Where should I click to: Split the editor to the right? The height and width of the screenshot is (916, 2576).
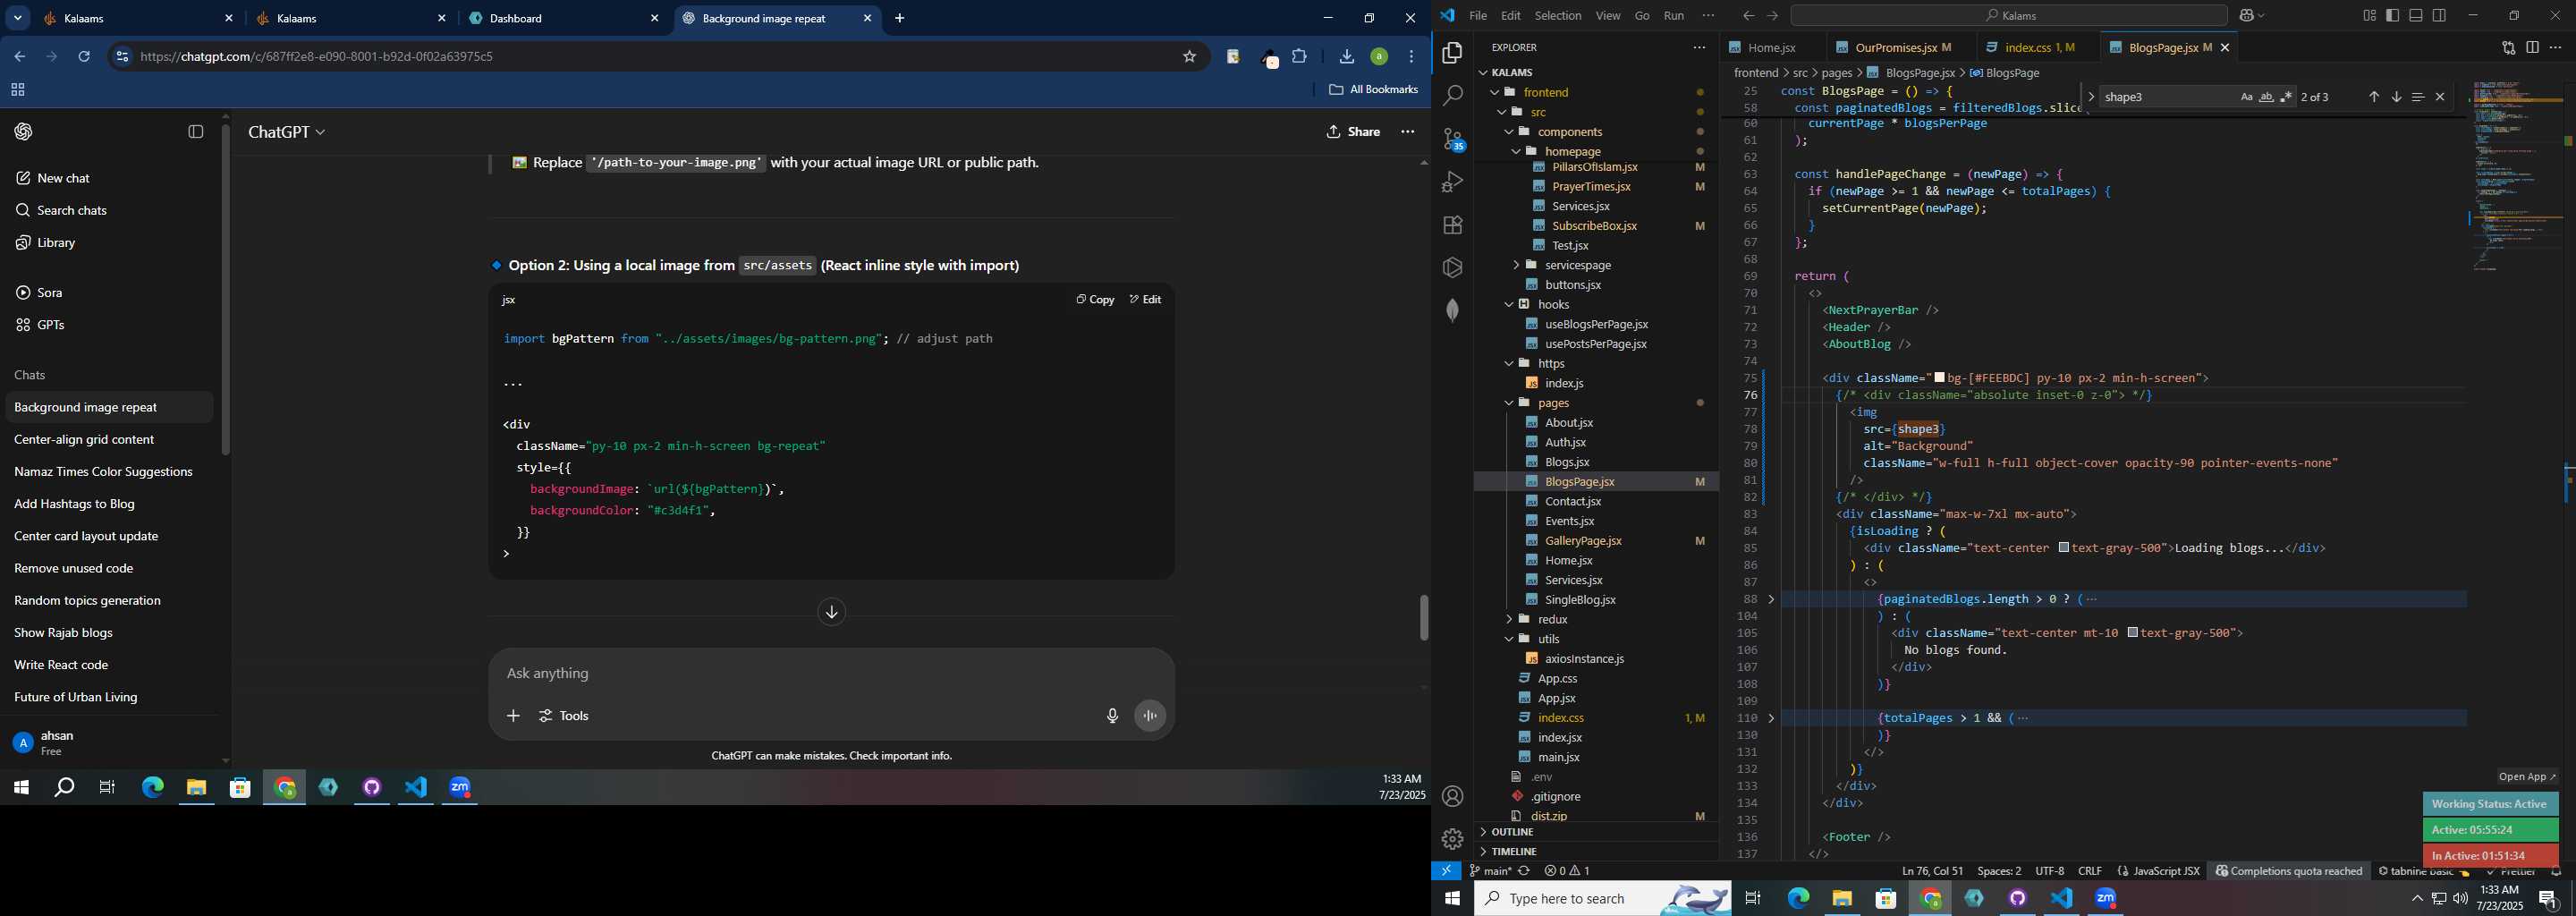pyautogui.click(x=2532, y=48)
